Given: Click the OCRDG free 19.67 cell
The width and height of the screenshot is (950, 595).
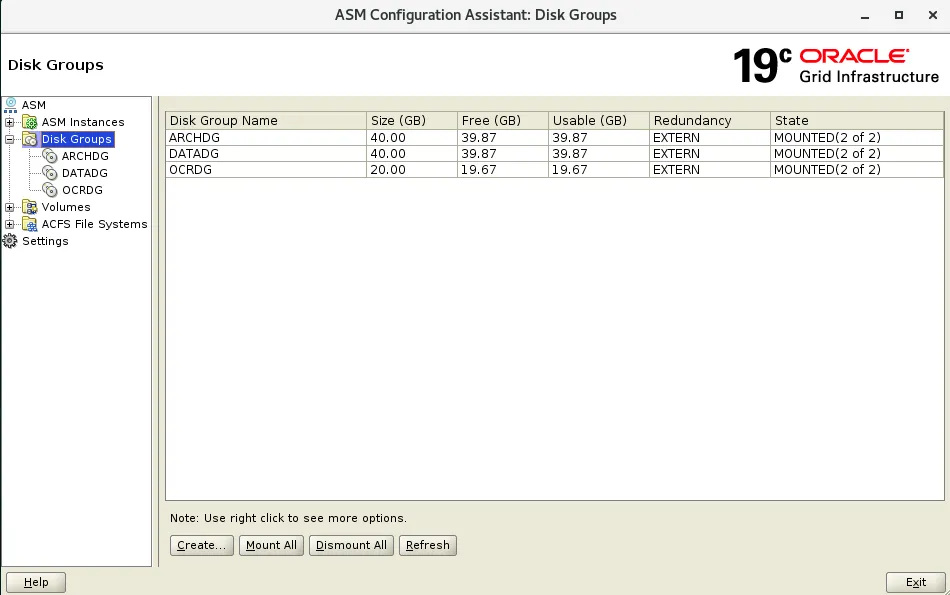Looking at the screenshot, I should tap(503, 170).
